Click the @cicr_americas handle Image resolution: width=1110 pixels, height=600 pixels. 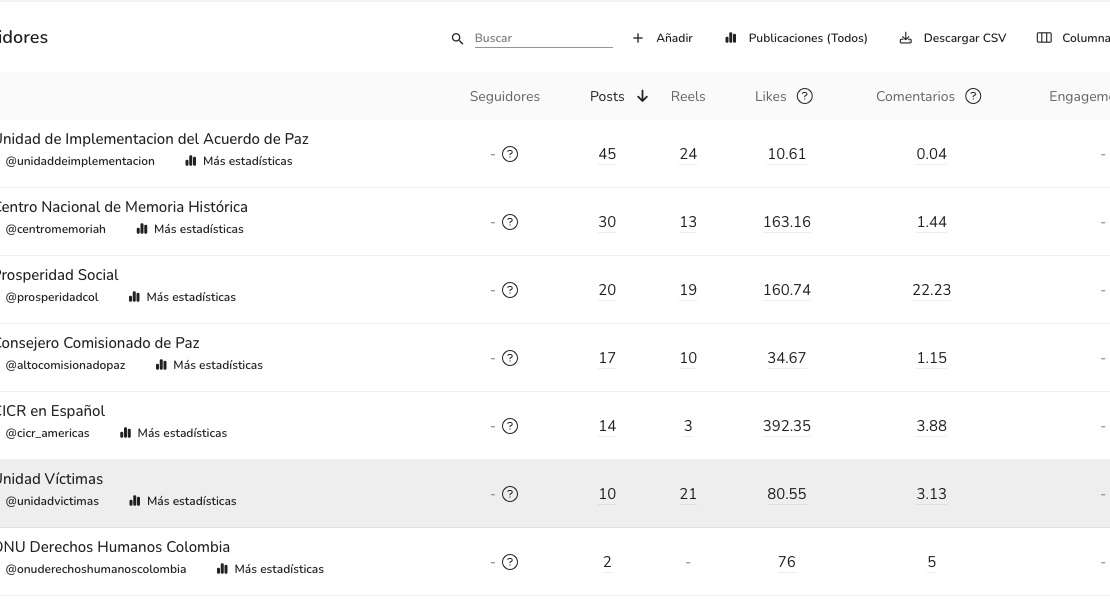point(47,433)
